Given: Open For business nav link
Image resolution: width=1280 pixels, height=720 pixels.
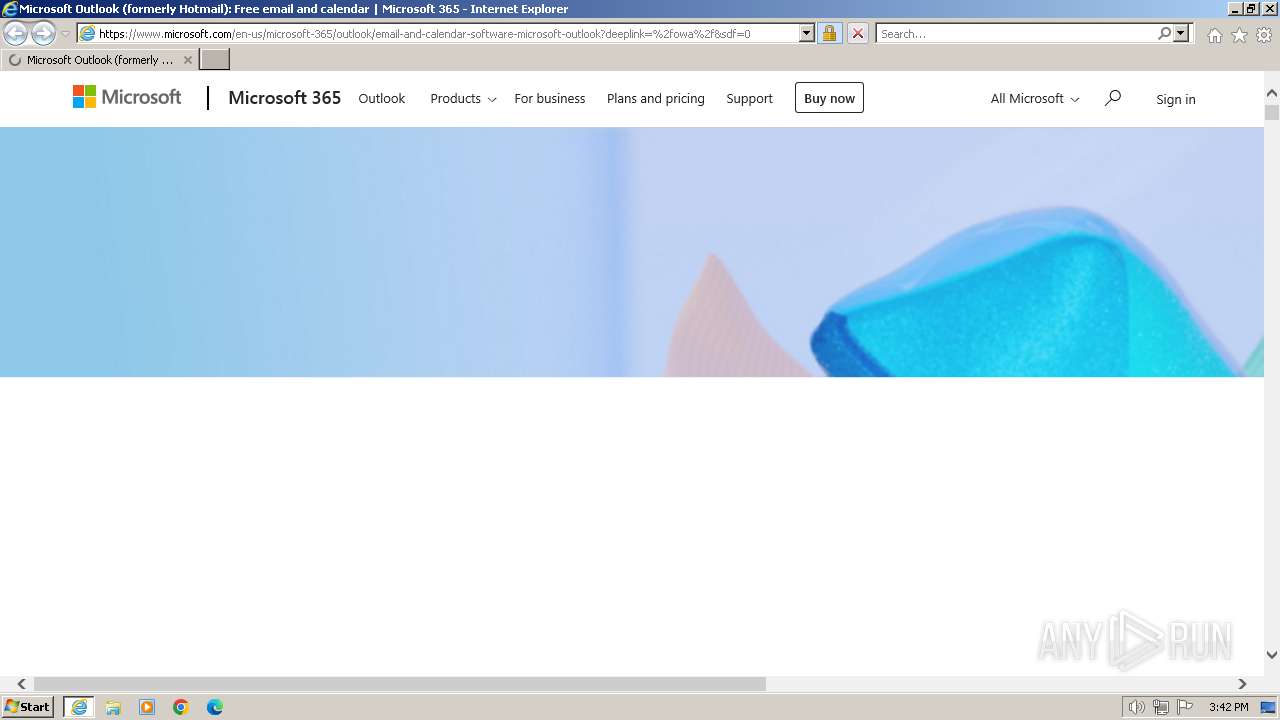Looking at the screenshot, I should coord(550,98).
